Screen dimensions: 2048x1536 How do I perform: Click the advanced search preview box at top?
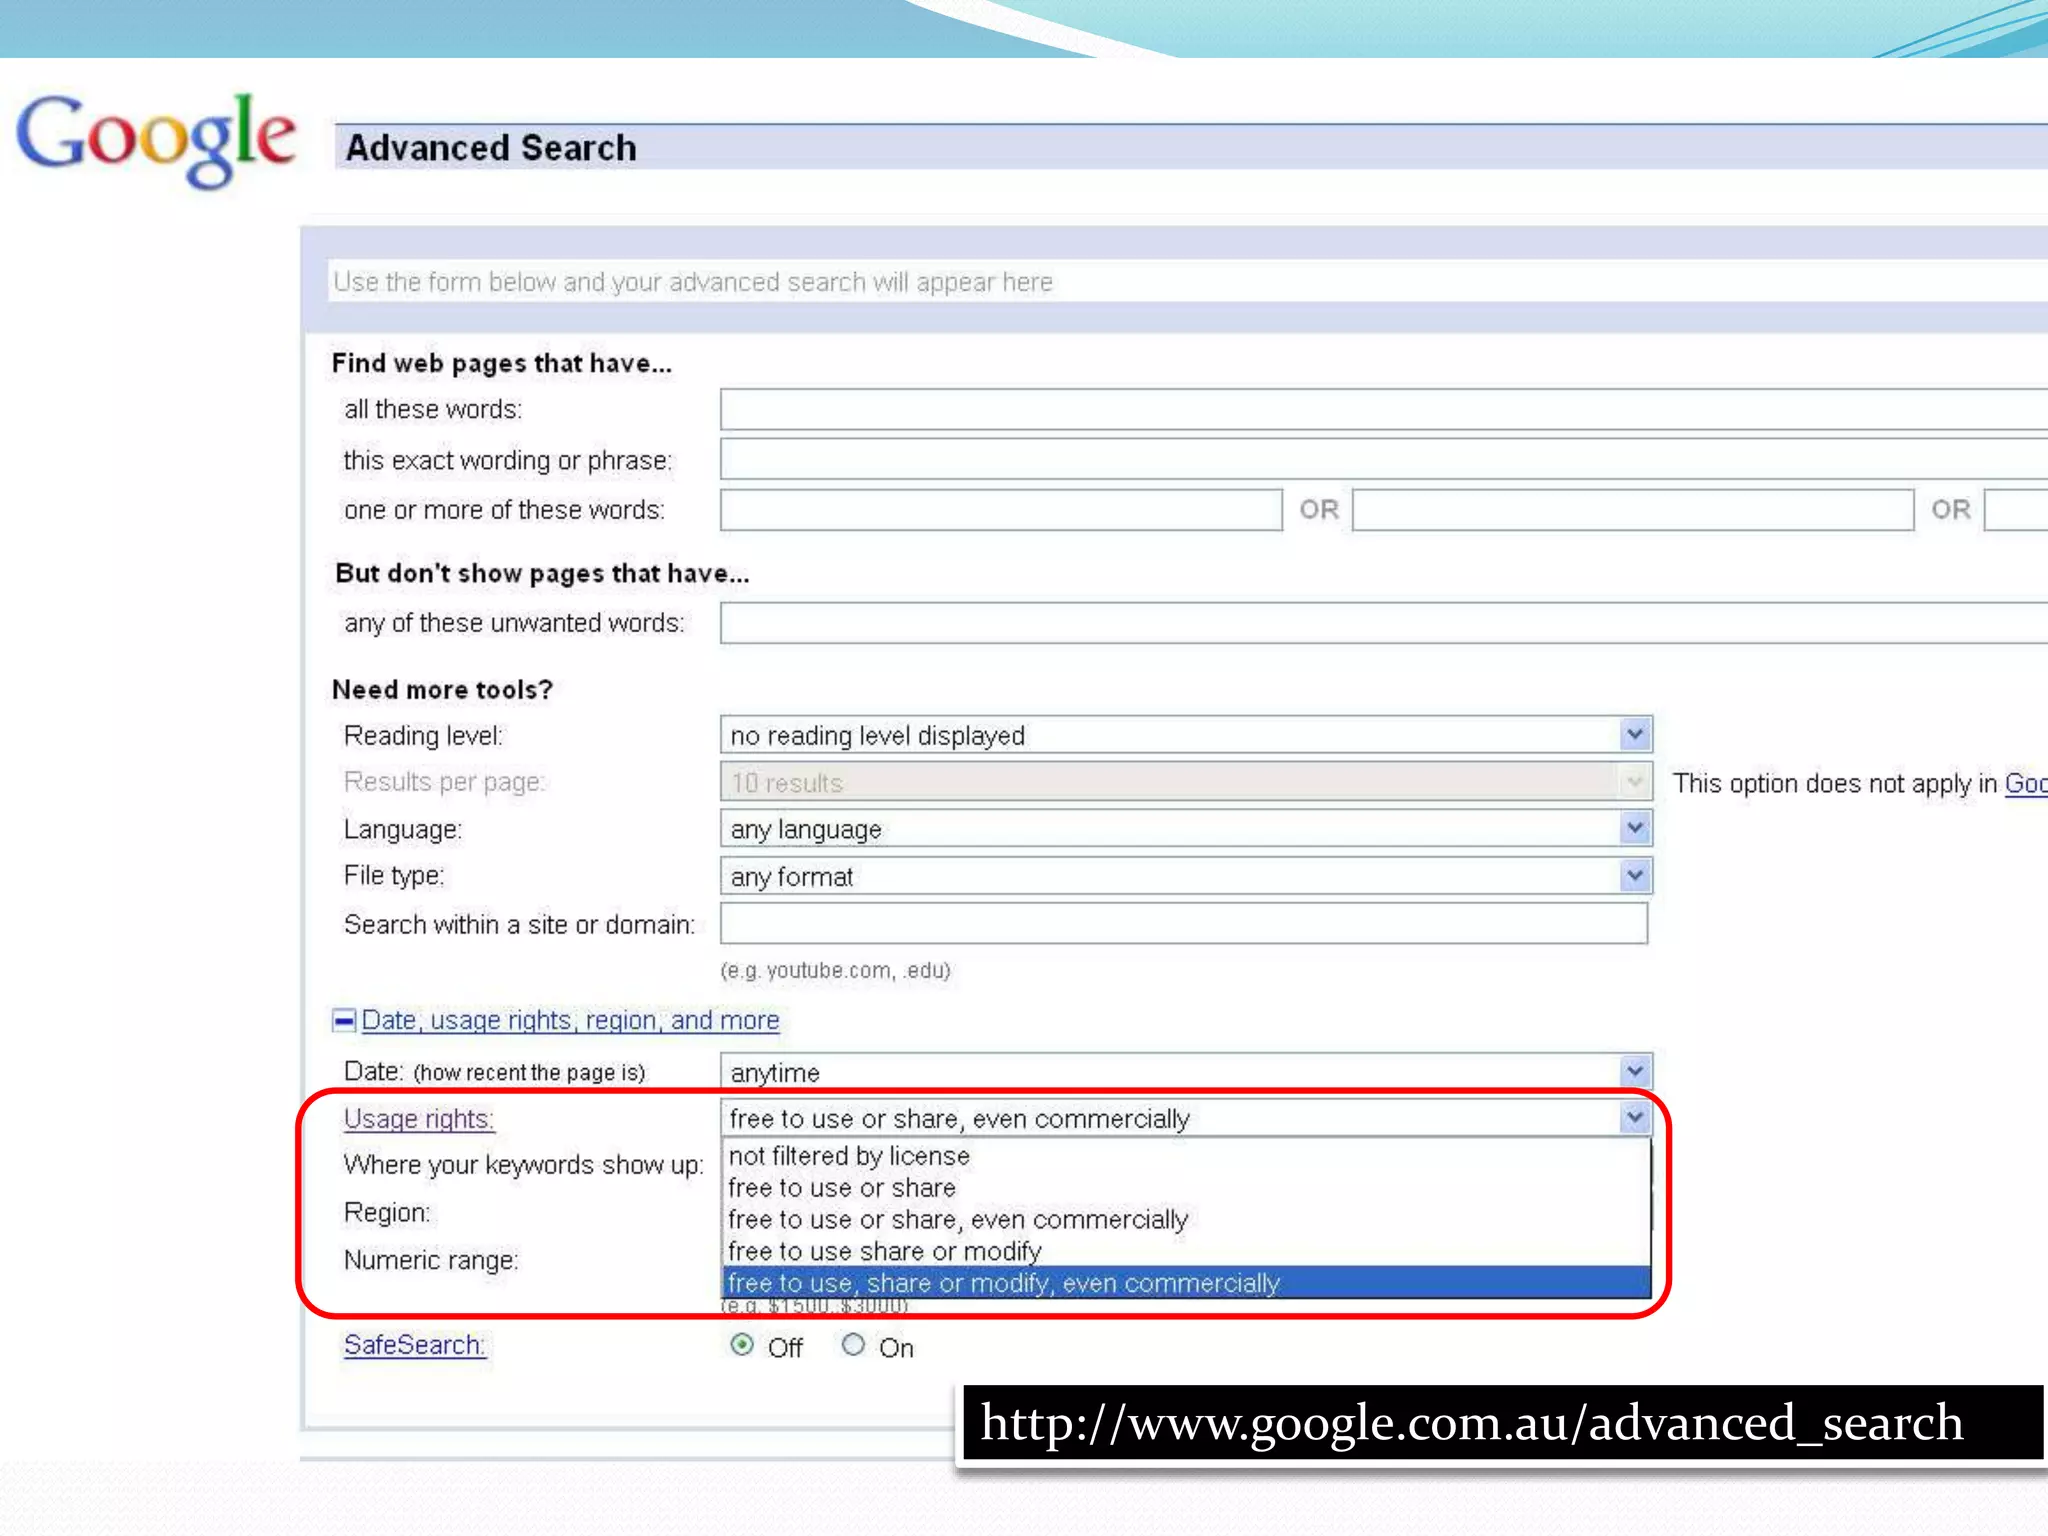(1188, 282)
